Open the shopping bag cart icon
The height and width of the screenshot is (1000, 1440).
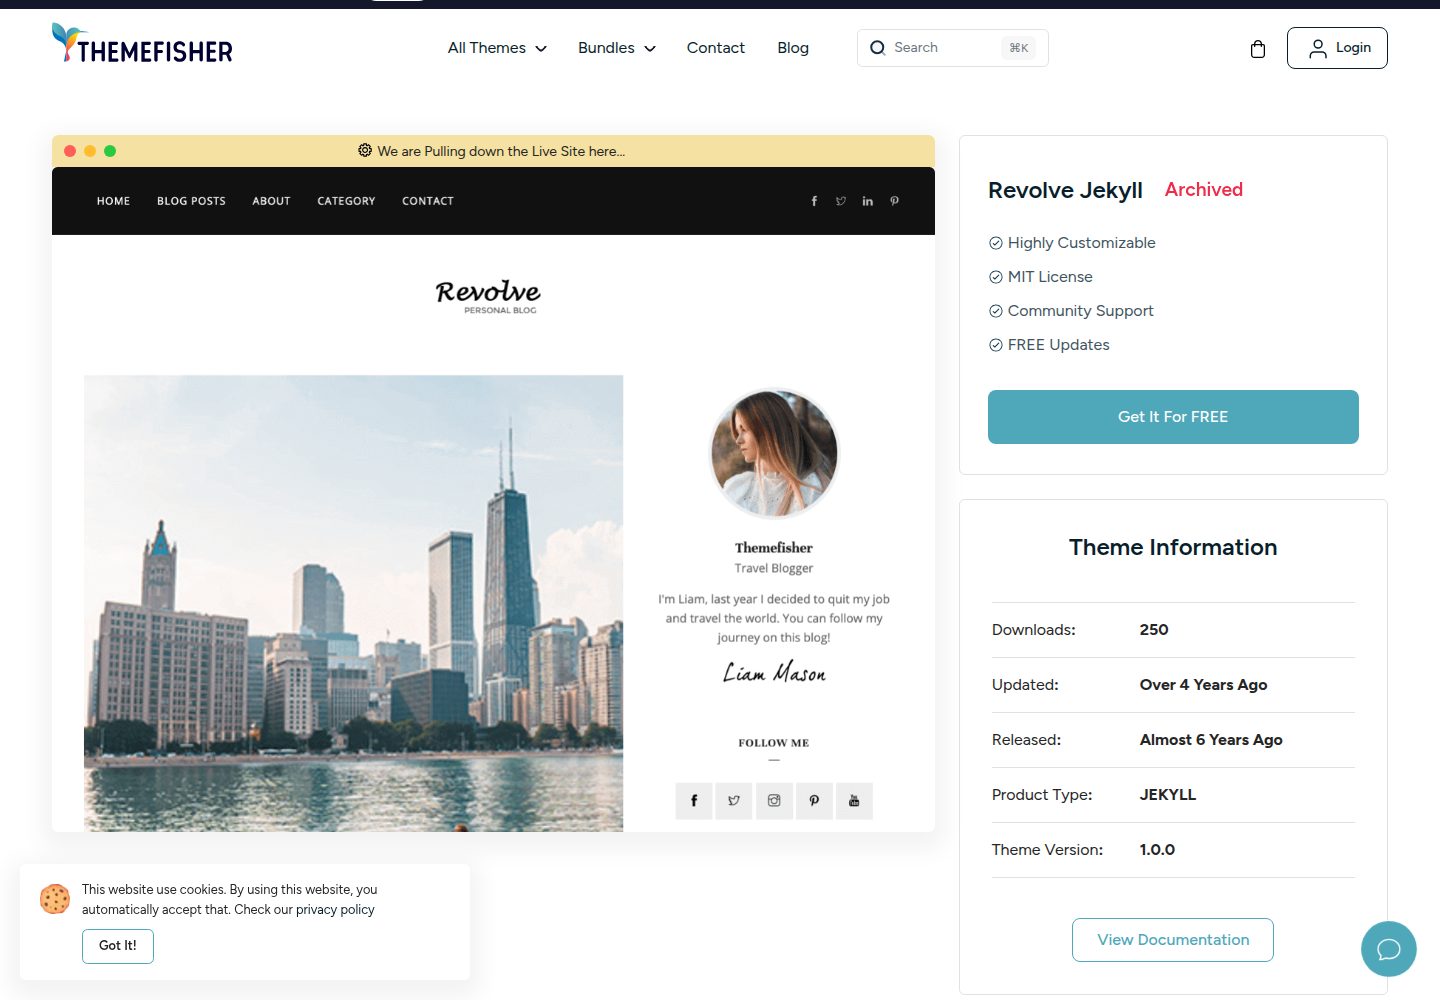pos(1258,49)
